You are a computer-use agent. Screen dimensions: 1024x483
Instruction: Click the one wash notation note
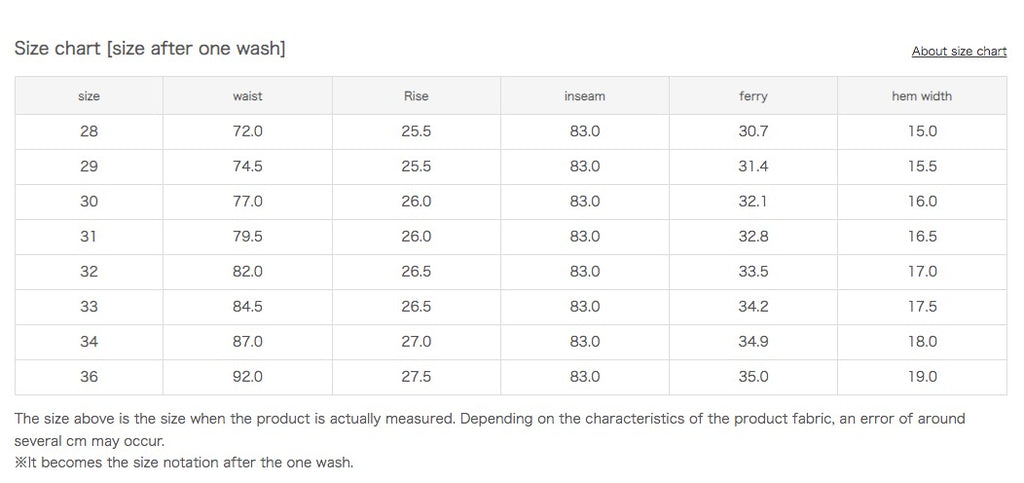[x=184, y=462]
